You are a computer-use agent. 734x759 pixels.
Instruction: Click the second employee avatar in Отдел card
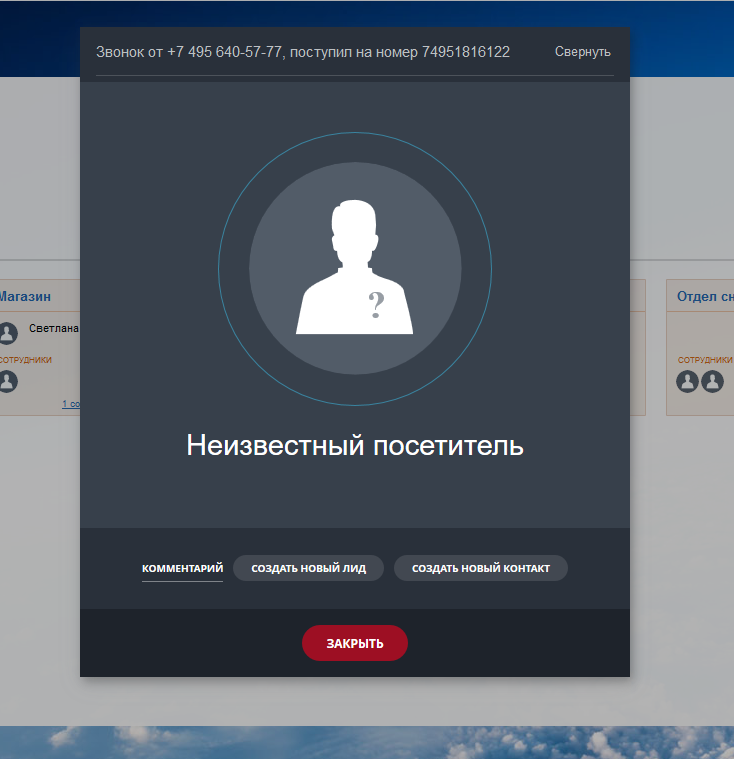click(712, 381)
